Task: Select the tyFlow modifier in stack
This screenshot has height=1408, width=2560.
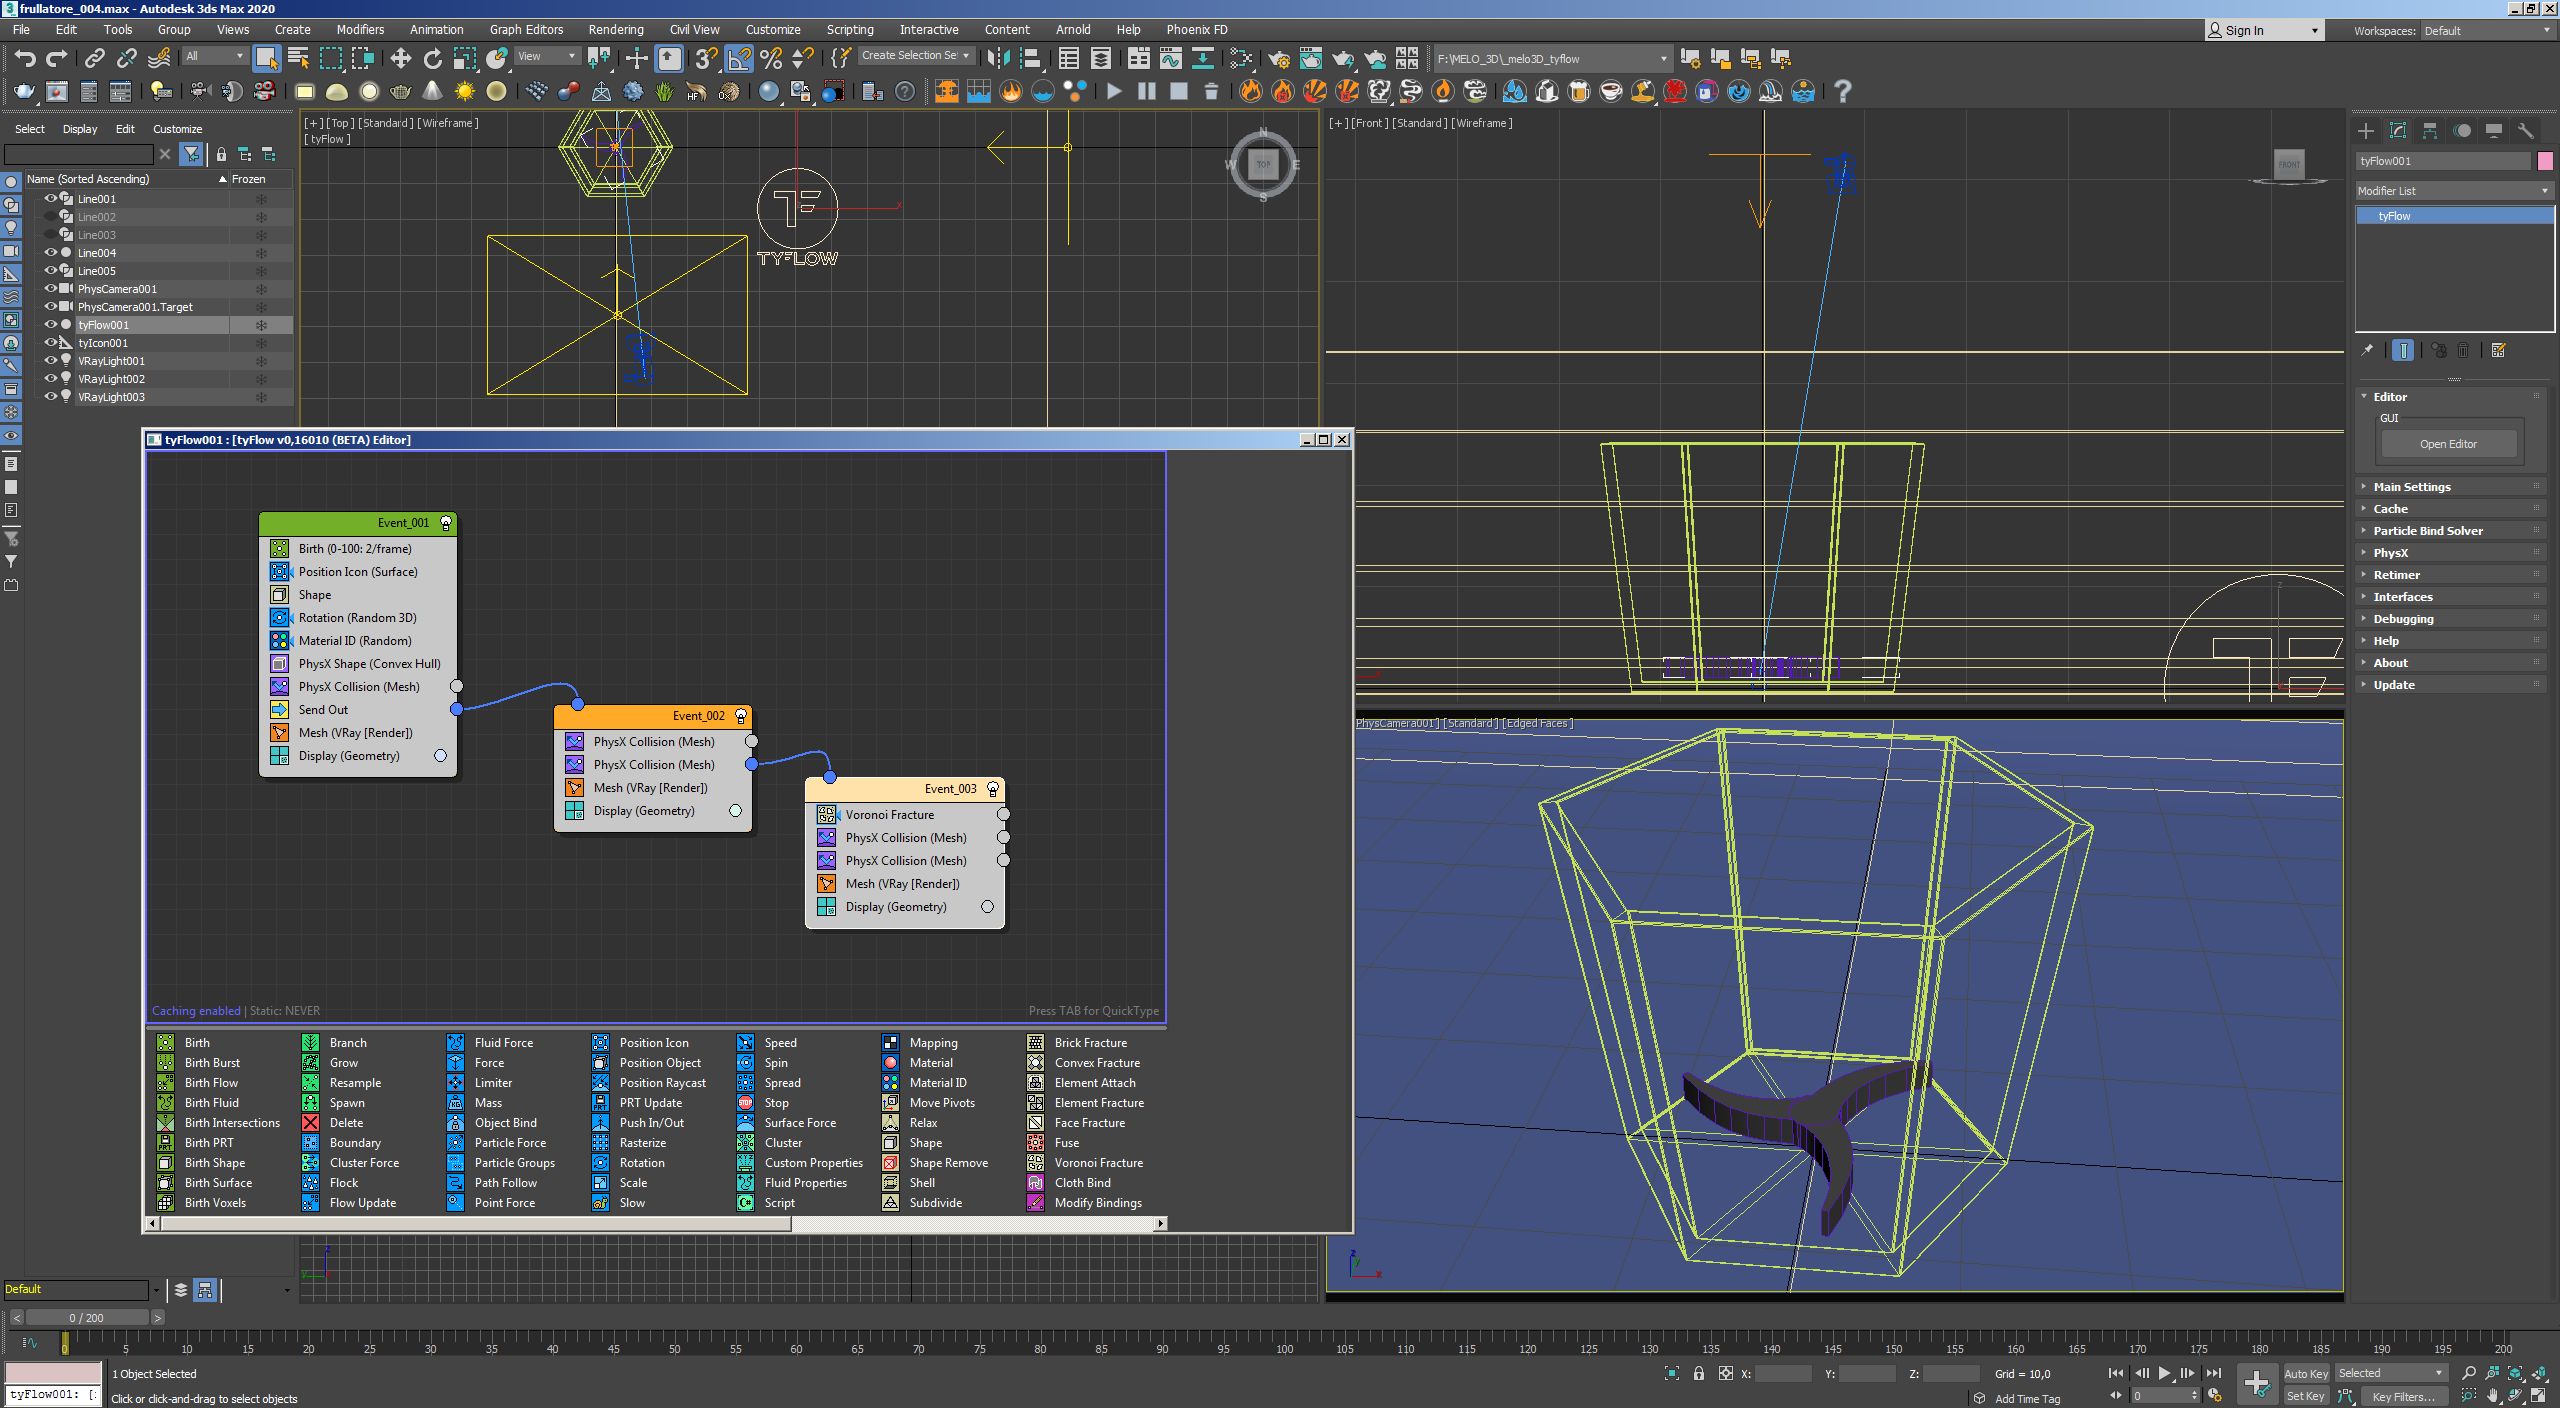Action: pos(2455,216)
